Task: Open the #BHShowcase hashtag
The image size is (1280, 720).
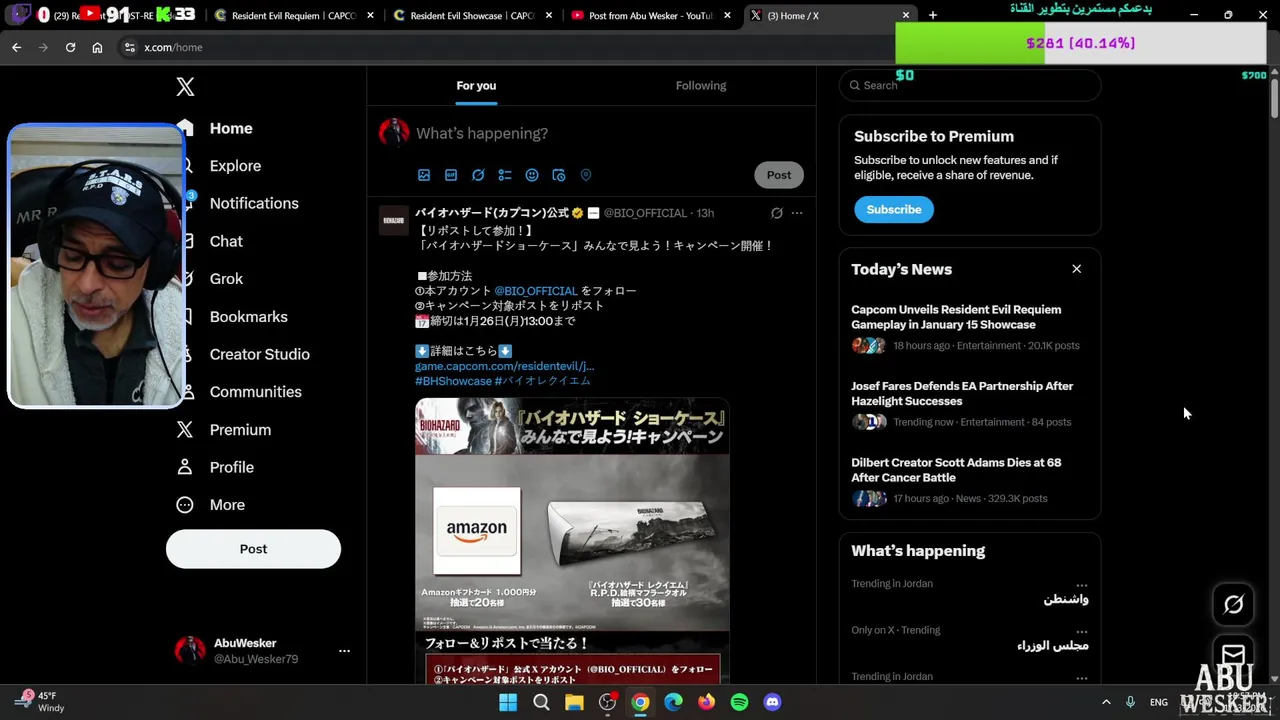Action: (x=453, y=381)
